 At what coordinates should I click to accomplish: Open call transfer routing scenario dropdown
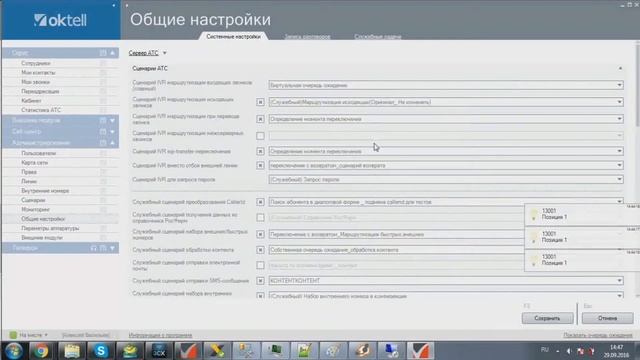click(619, 119)
